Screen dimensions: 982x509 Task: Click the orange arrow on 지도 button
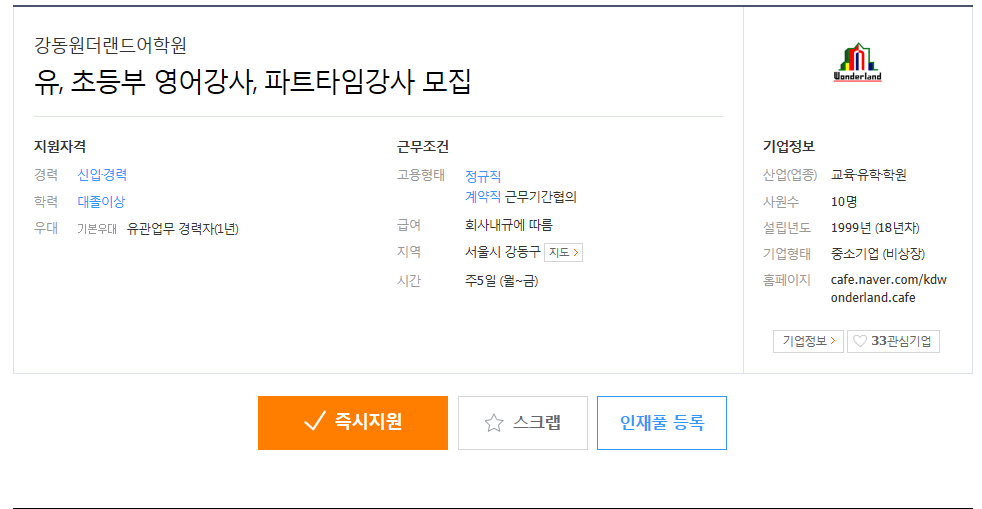pos(576,252)
